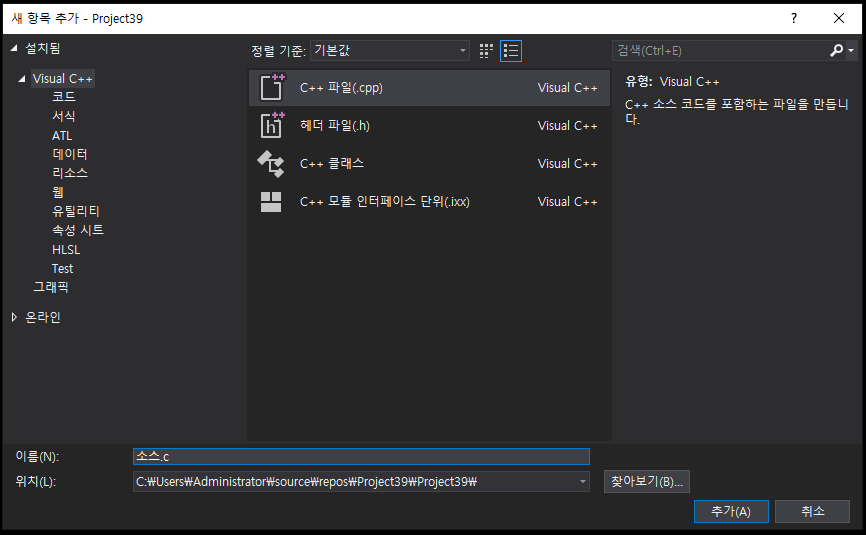
Task: Click the C++ 파일(.cpp) item name
Action: 341,88
